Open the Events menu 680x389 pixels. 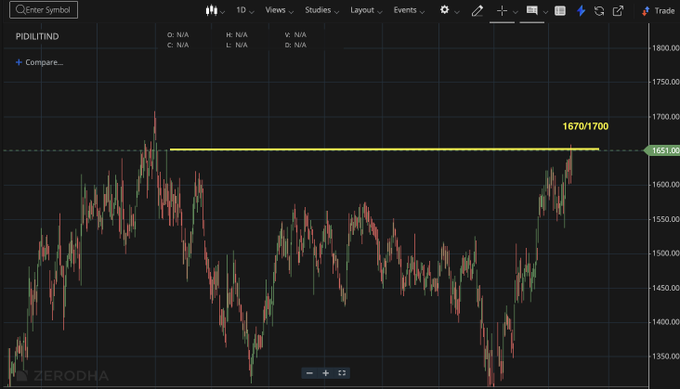click(409, 10)
